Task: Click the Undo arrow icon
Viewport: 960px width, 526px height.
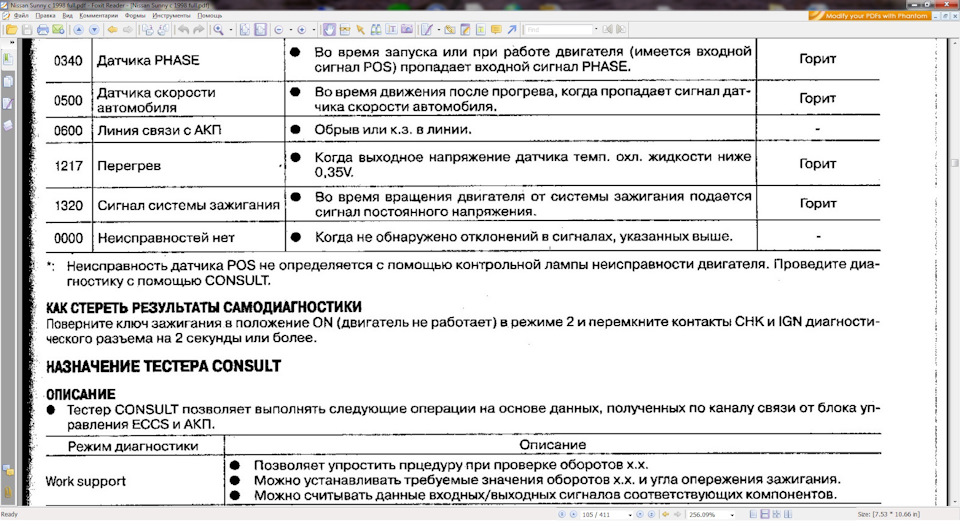Action: click(183, 30)
